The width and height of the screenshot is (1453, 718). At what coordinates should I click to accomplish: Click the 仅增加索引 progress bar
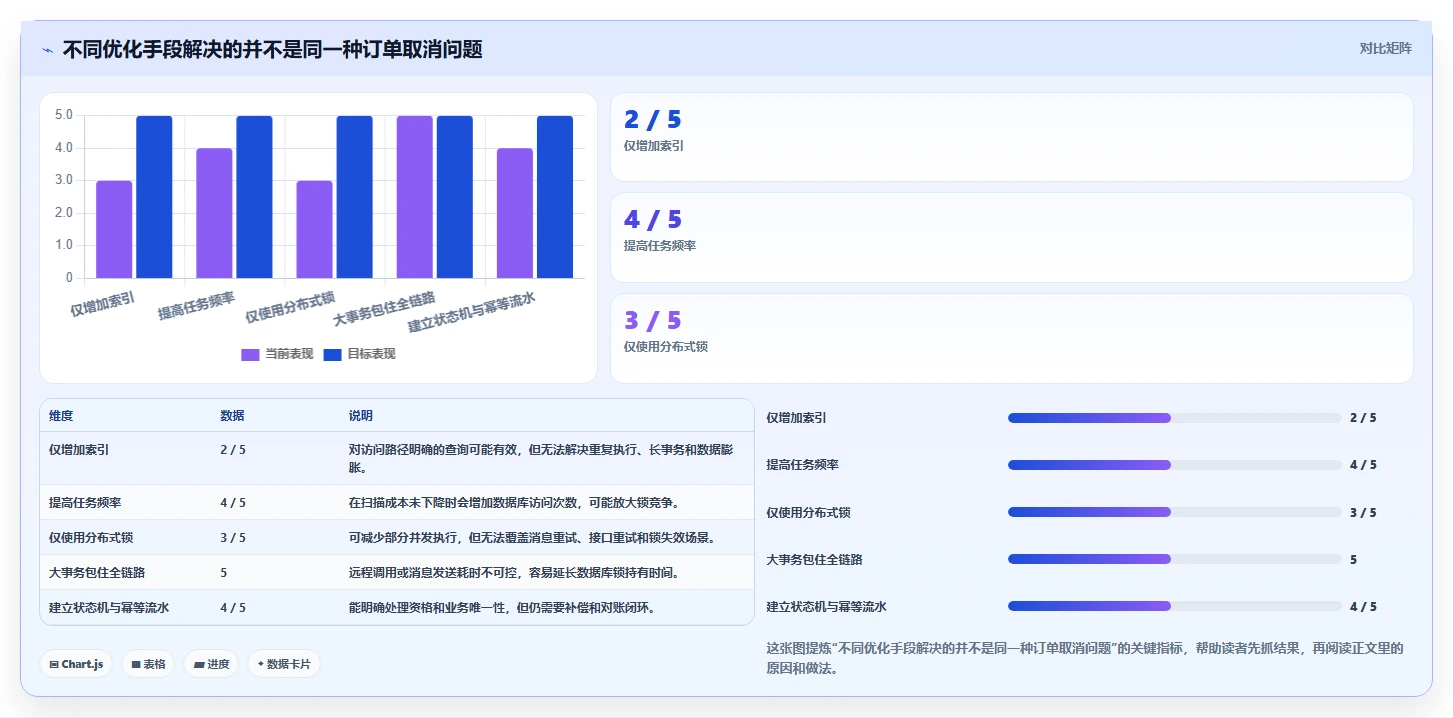(1174, 418)
